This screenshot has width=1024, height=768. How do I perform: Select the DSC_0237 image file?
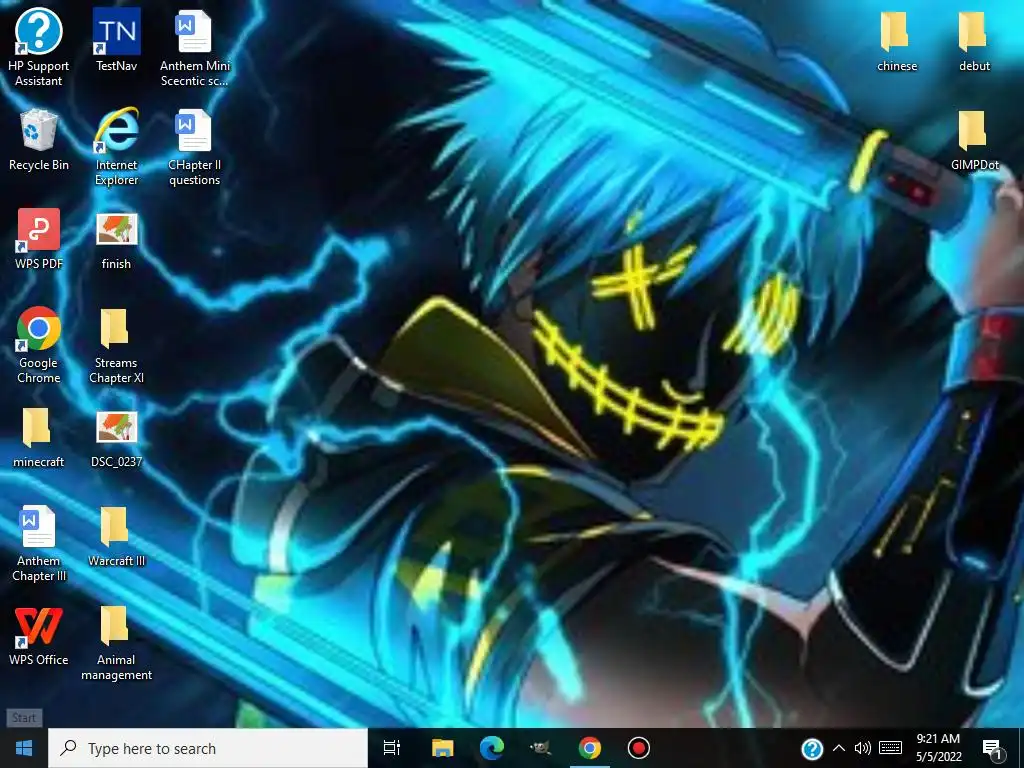click(116, 439)
